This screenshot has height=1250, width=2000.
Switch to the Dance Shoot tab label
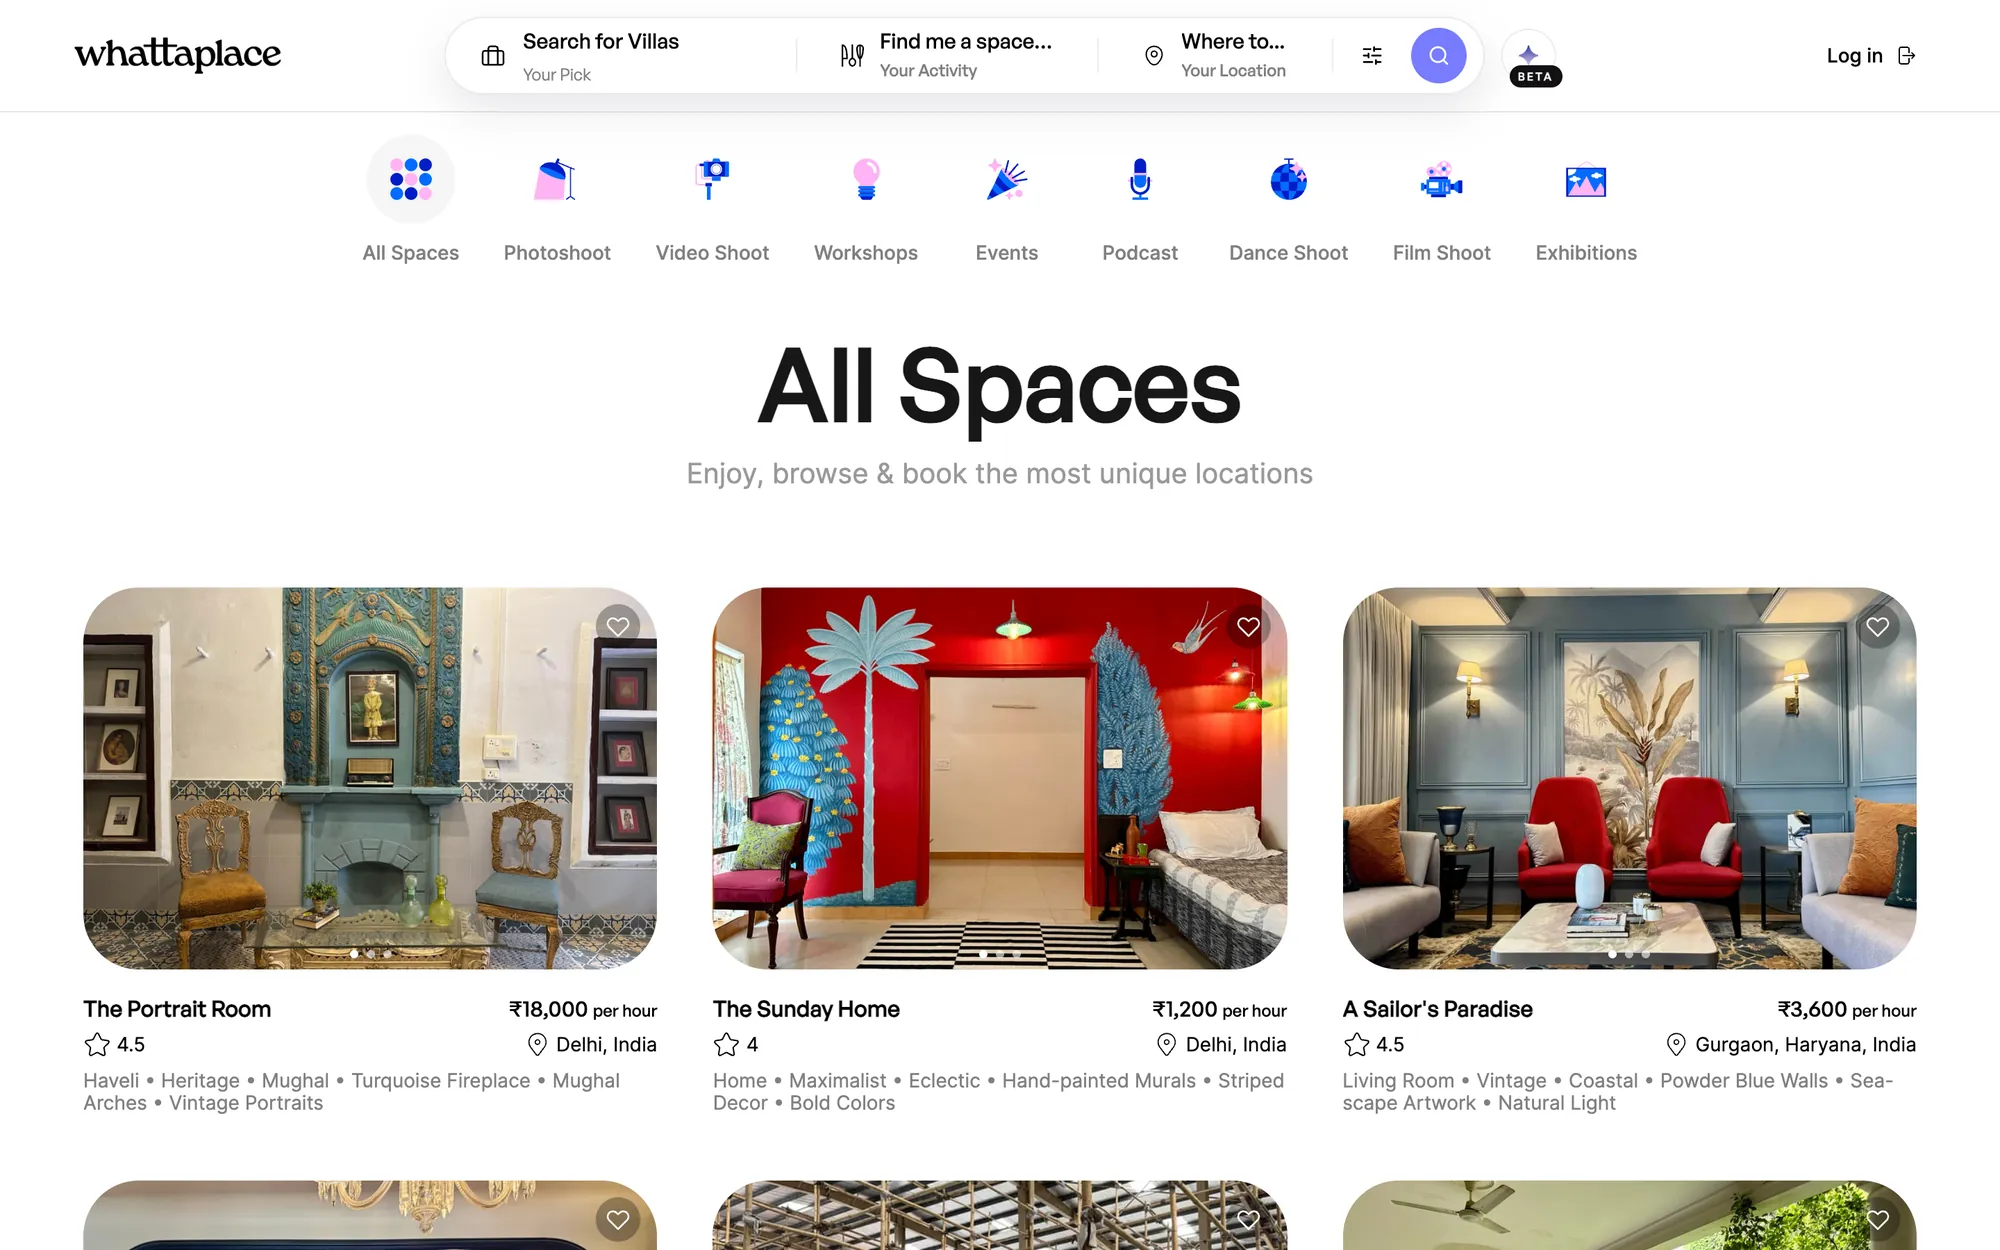click(x=1289, y=253)
